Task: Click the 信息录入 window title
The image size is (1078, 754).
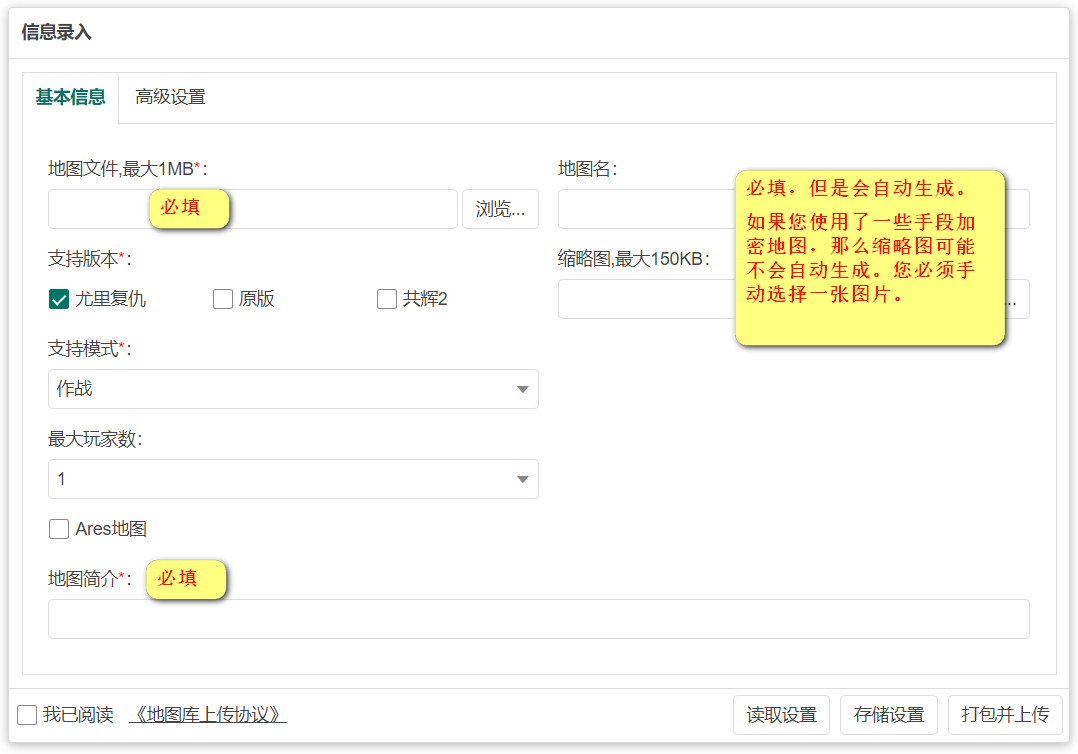Action: pyautogui.click(x=56, y=32)
